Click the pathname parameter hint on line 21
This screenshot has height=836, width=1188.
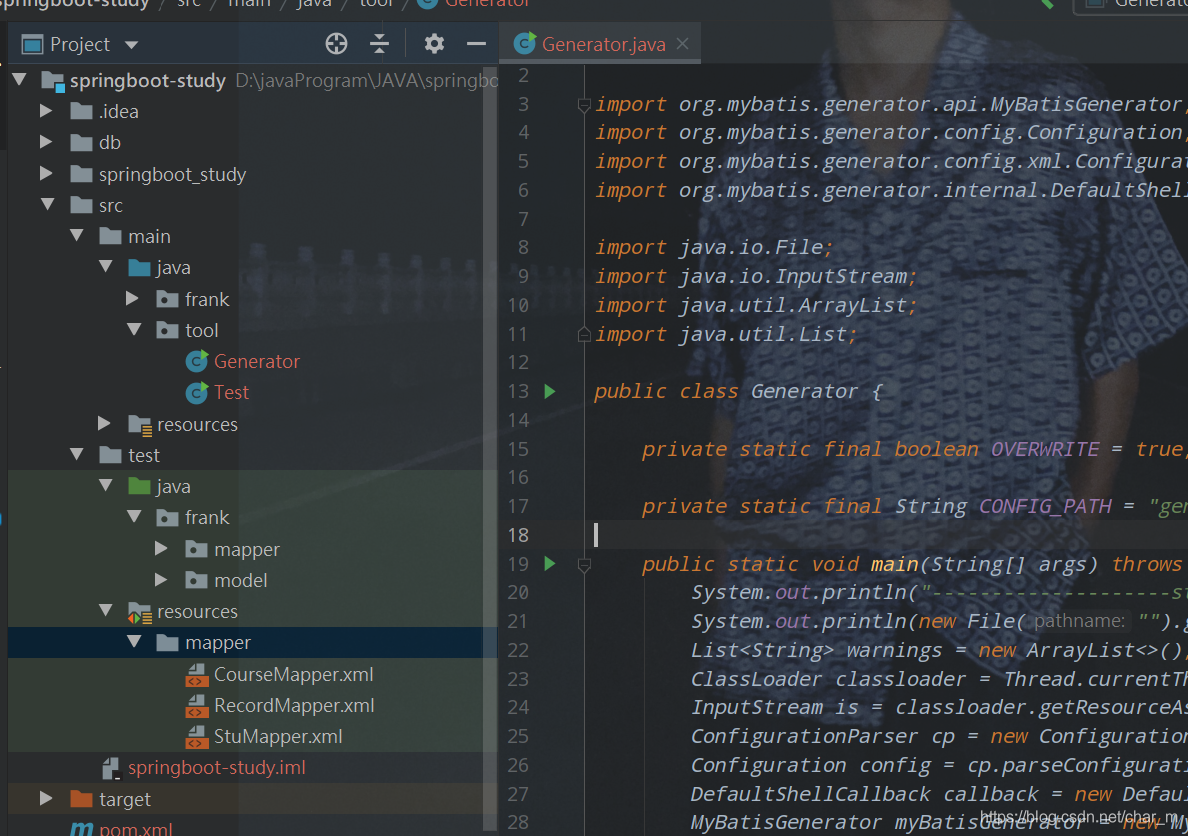coord(1079,622)
